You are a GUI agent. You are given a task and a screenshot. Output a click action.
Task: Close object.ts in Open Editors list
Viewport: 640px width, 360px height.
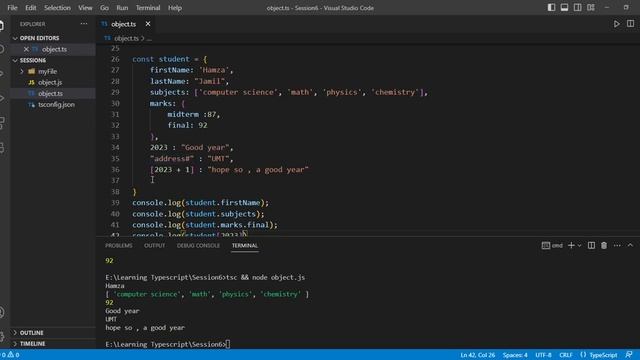click(x=26, y=49)
